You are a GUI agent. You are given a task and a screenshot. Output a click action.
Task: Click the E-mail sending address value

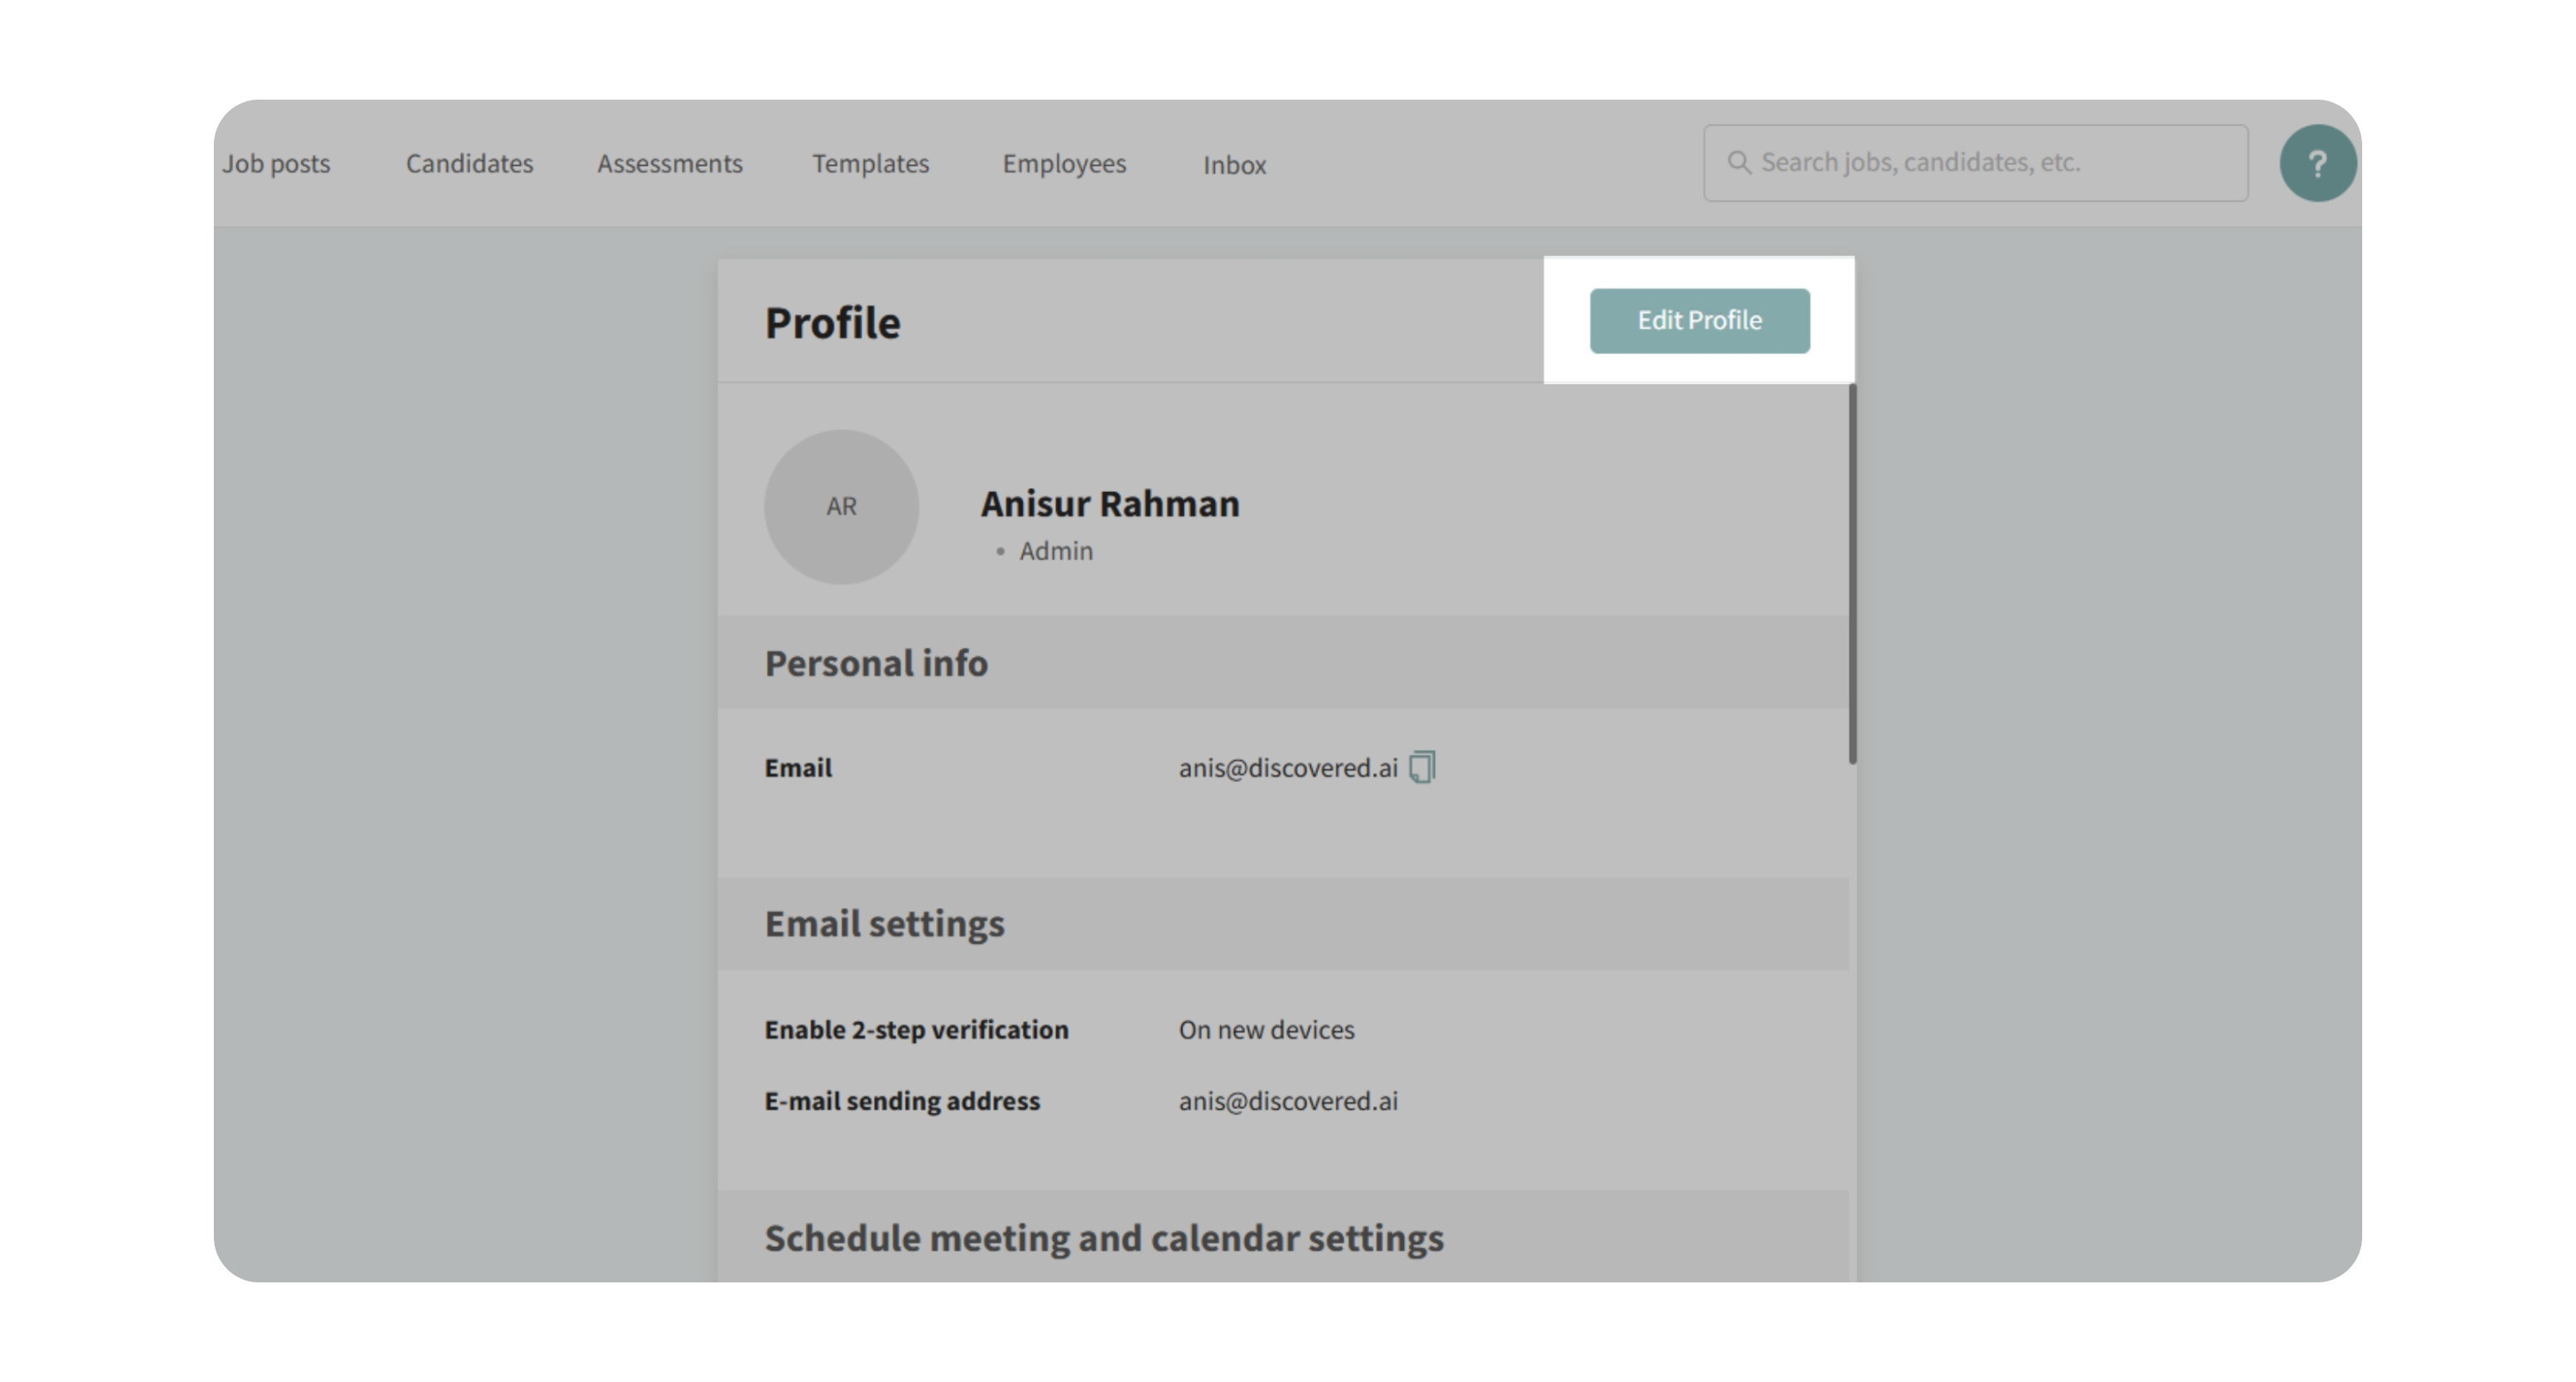(1288, 1100)
